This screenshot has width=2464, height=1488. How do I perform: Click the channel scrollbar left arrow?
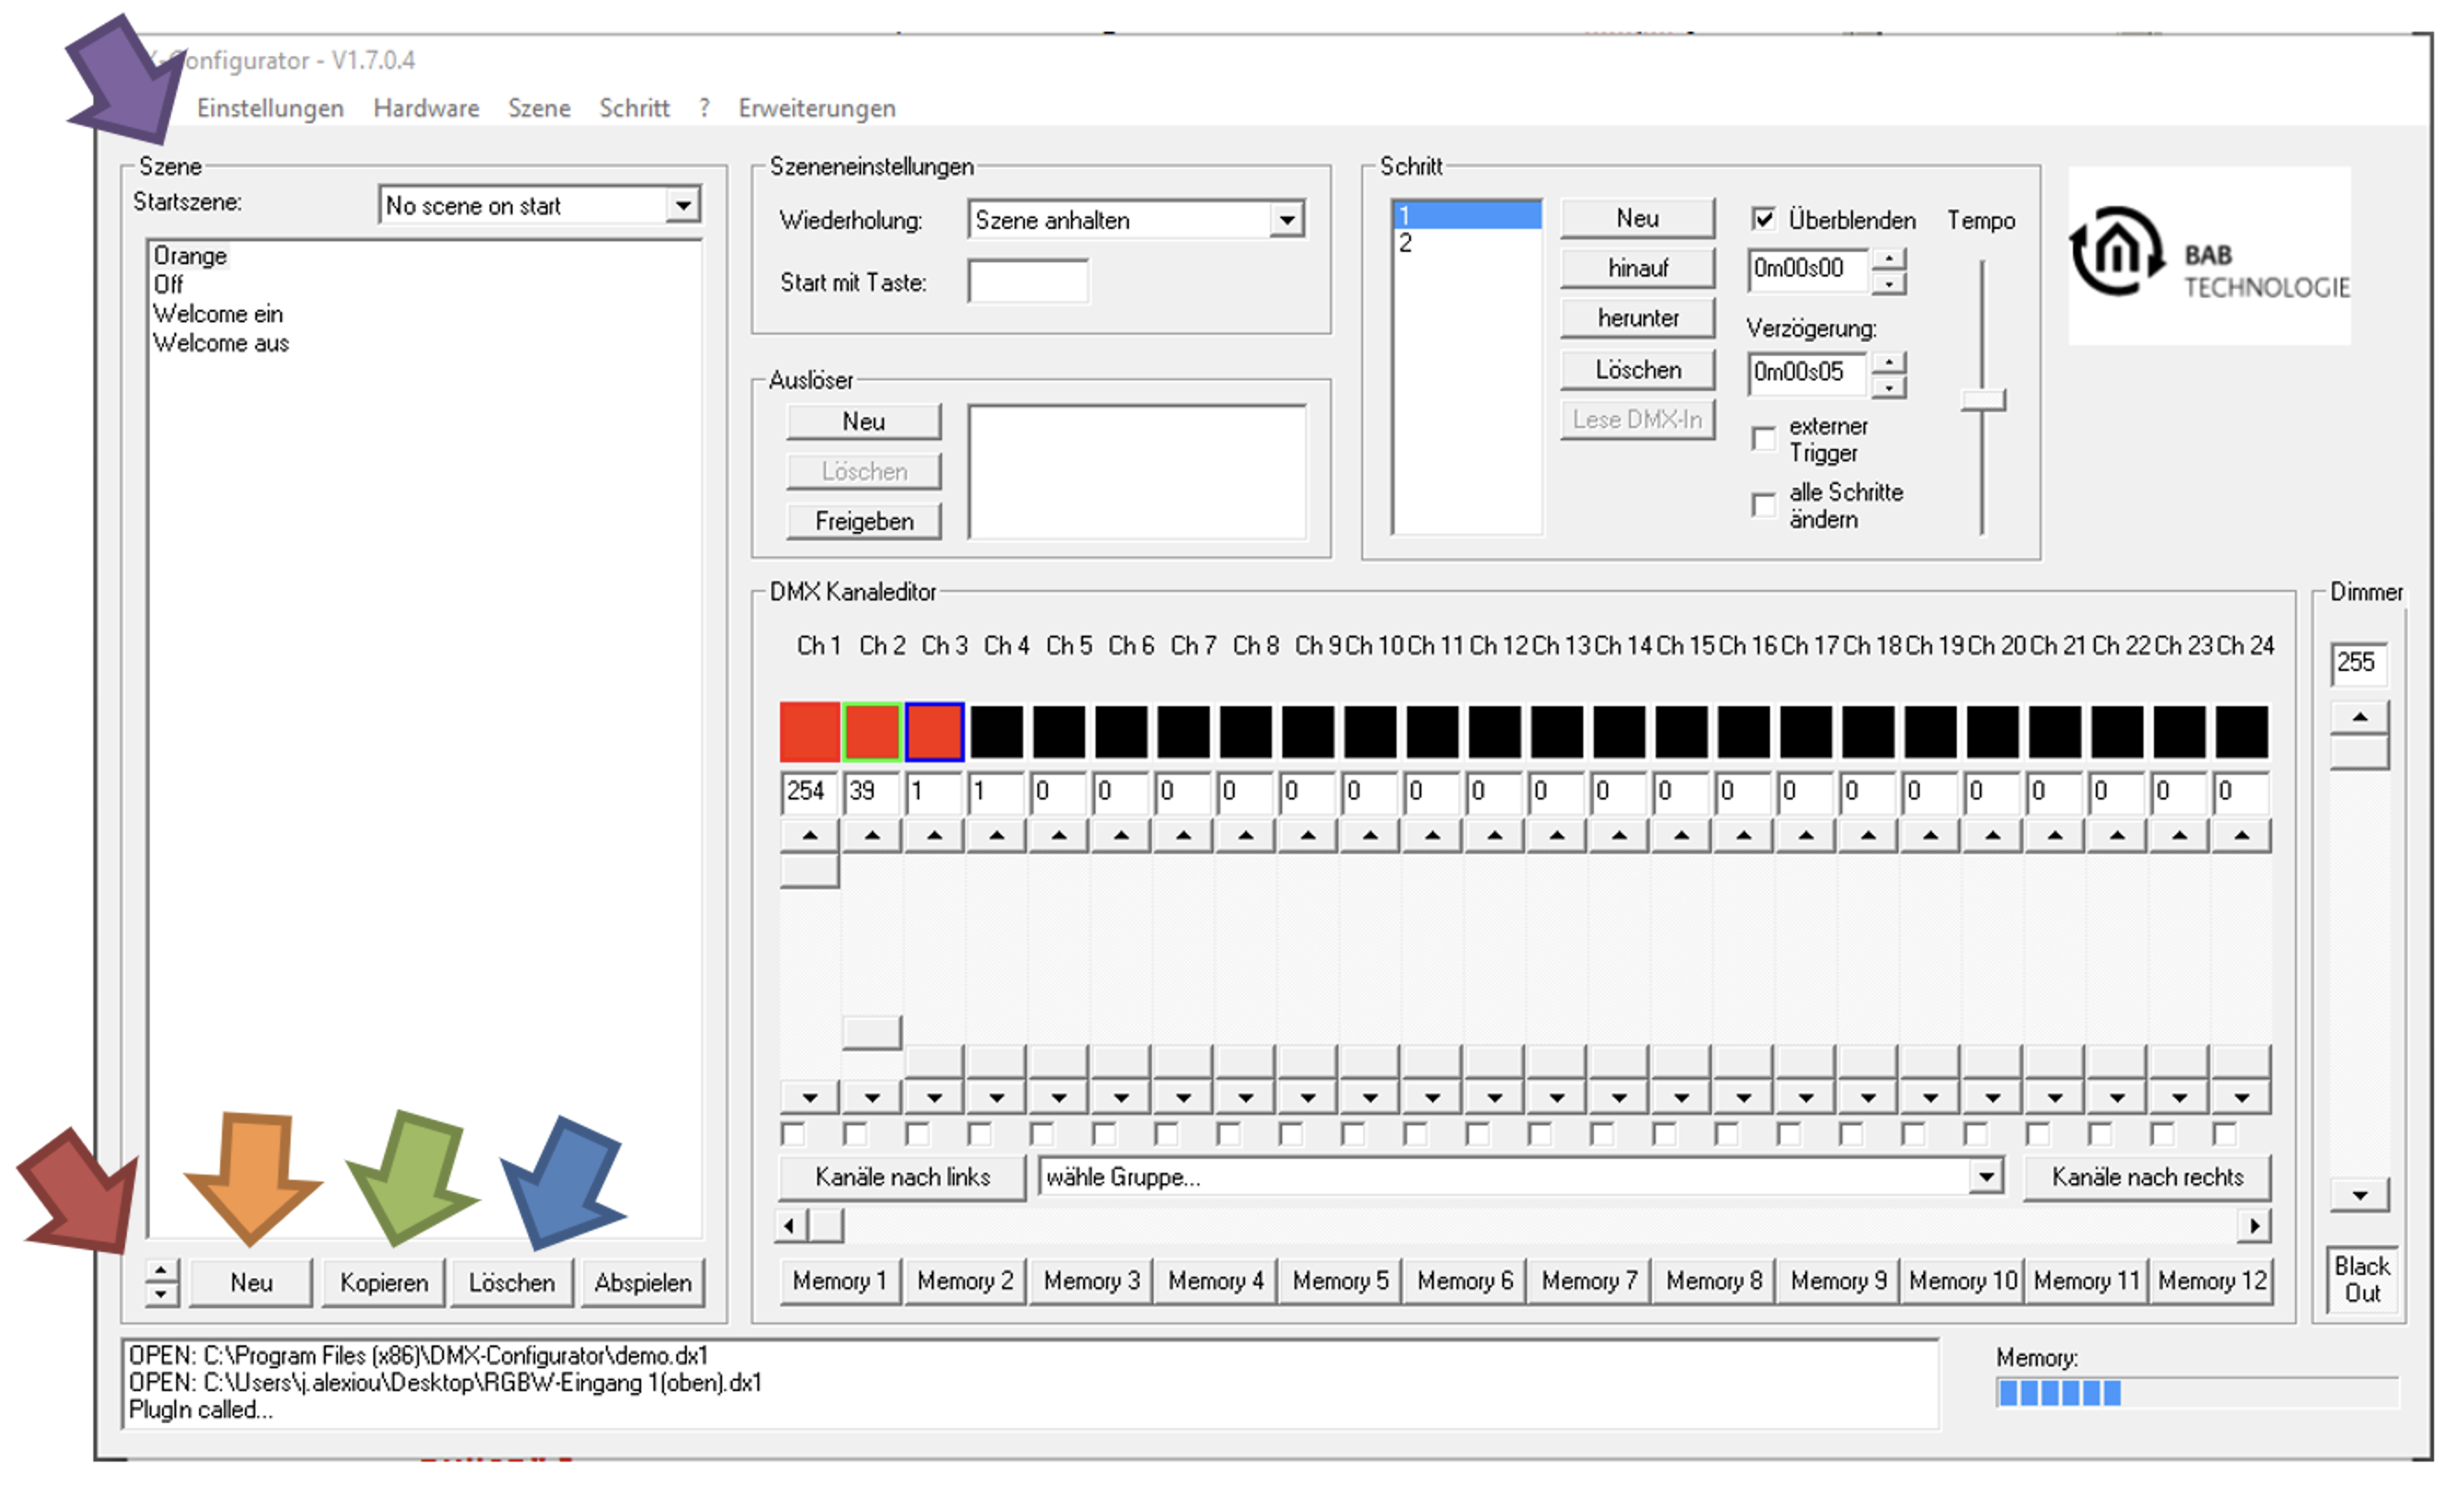click(790, 1225)
